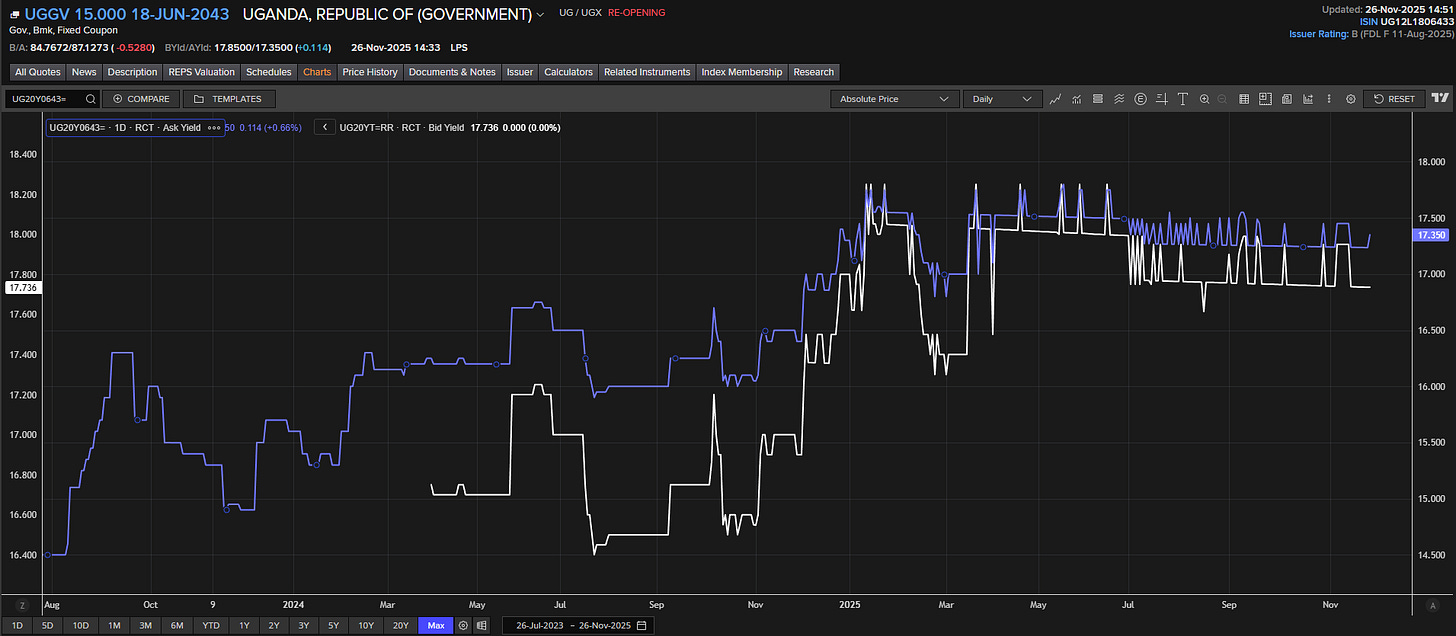Toggle the circled E events icon
The image size is (1456, 636).
click(x=1140, y=99)
